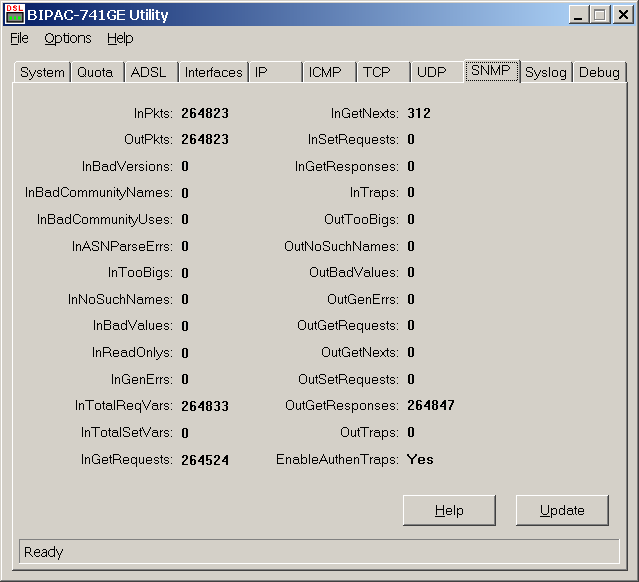Click the Update button
The height and width of the screenshot is (582, 639).
(x=562, y=510)
